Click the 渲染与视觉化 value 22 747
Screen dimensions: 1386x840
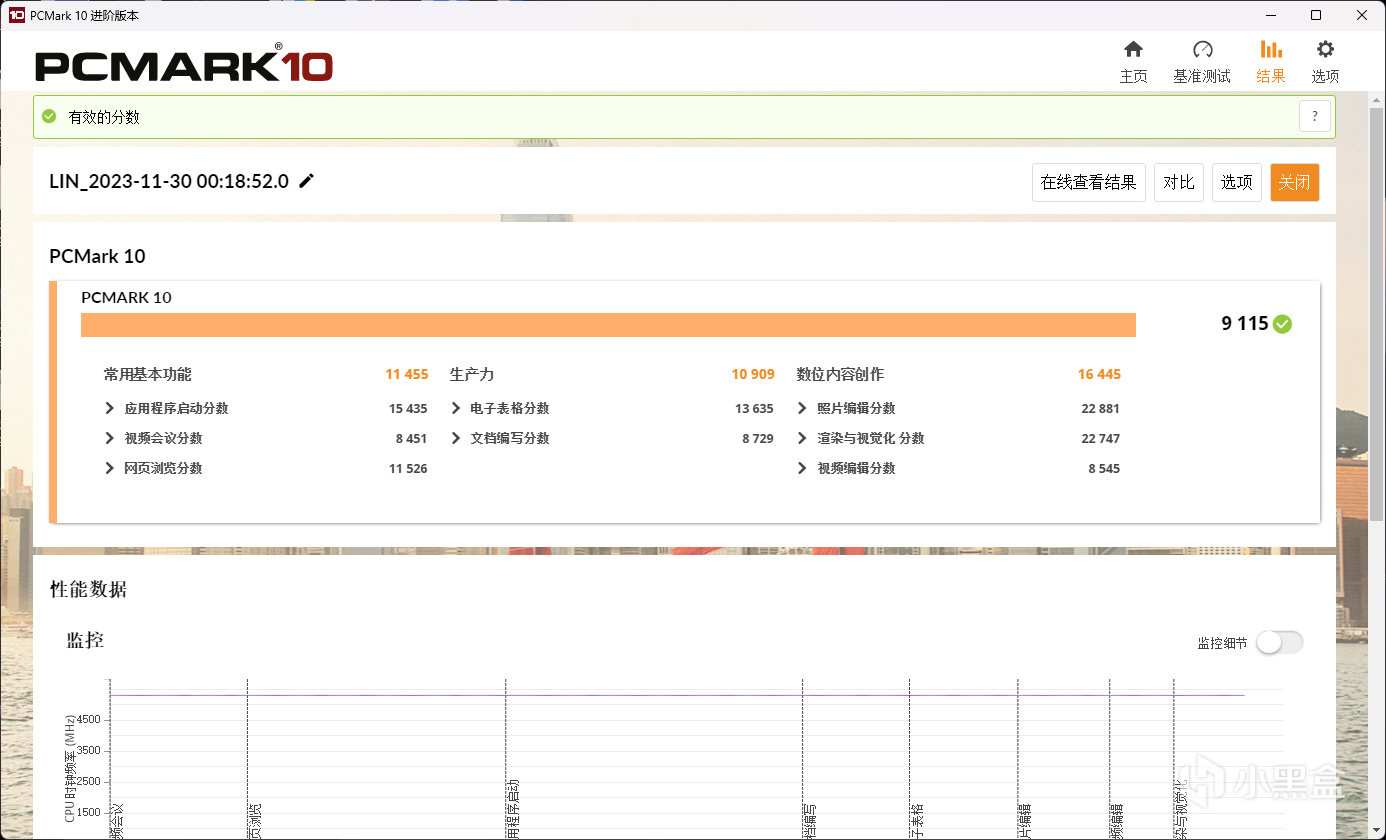[x=1100, y=438]
